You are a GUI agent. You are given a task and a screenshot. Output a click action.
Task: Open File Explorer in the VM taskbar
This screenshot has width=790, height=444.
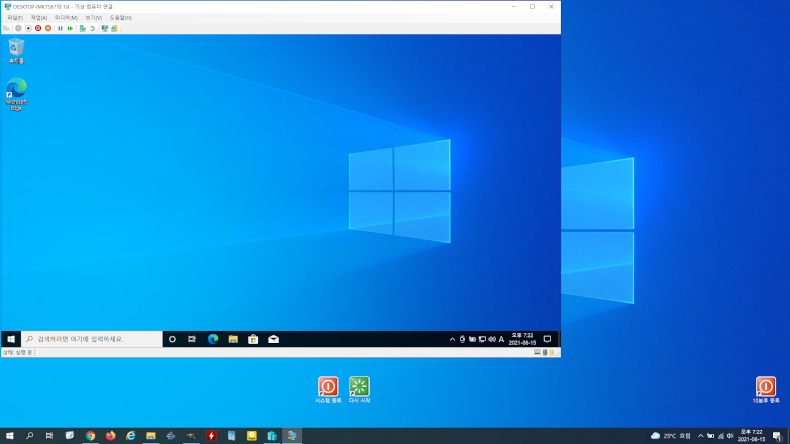(x=233, y=339)
